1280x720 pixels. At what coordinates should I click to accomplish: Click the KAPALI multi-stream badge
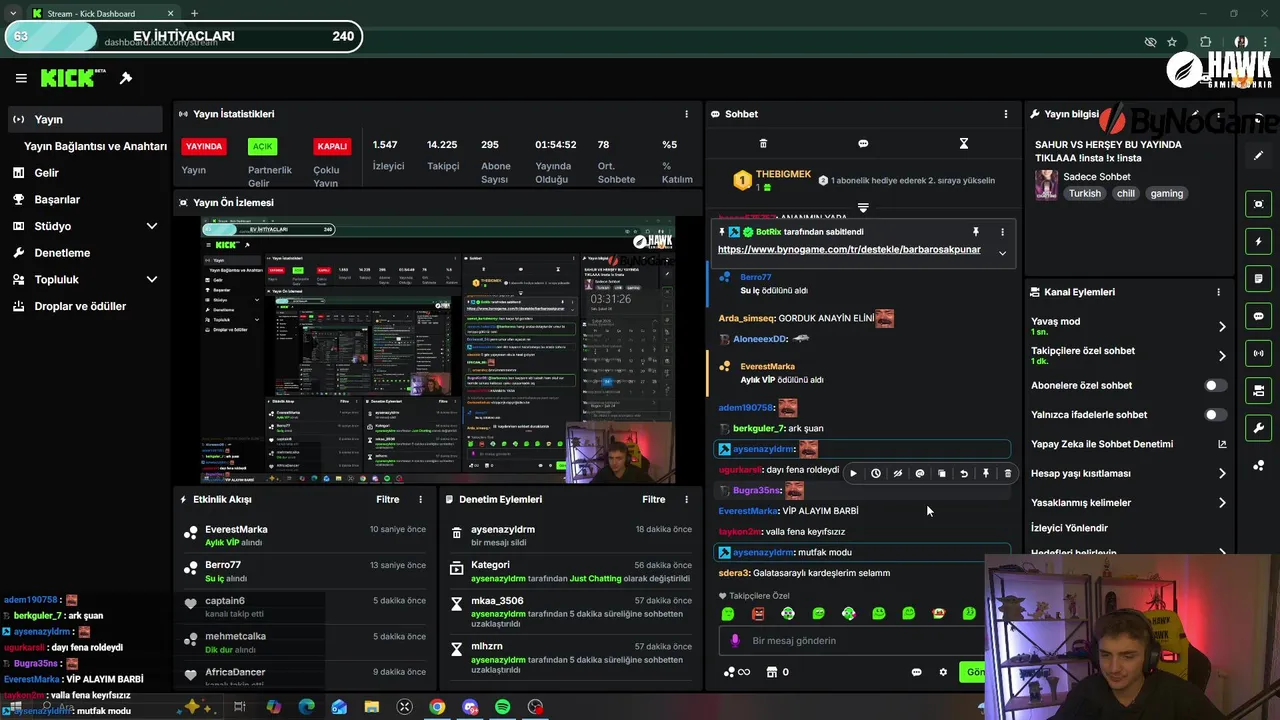332,146
